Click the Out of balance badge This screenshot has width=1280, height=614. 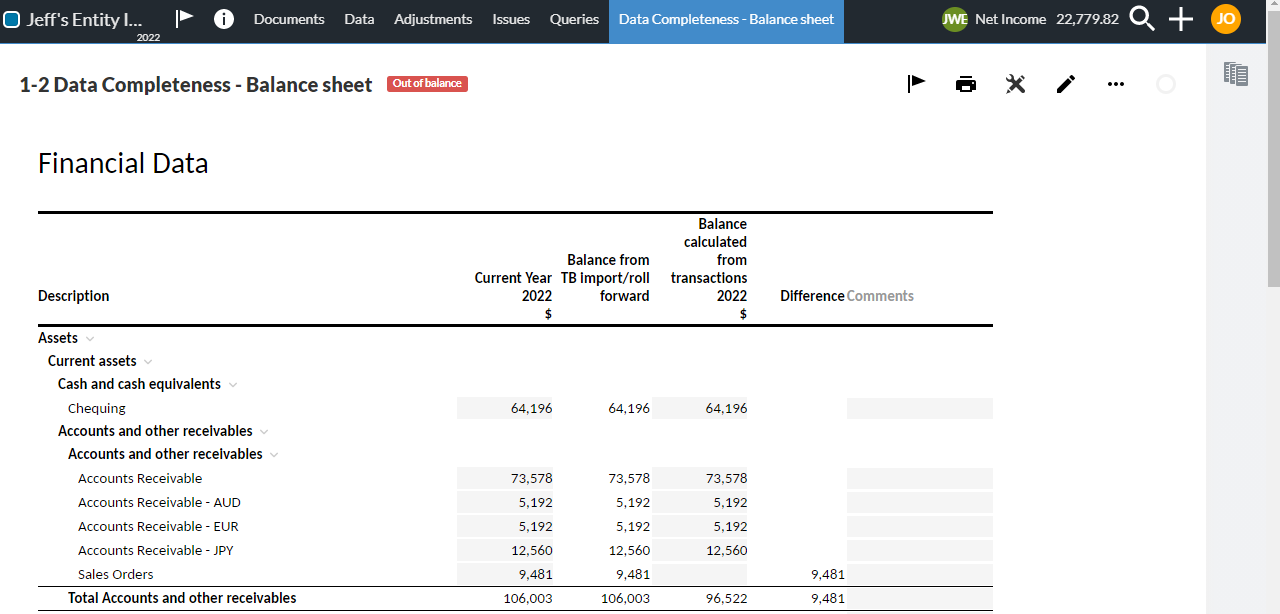427,84
